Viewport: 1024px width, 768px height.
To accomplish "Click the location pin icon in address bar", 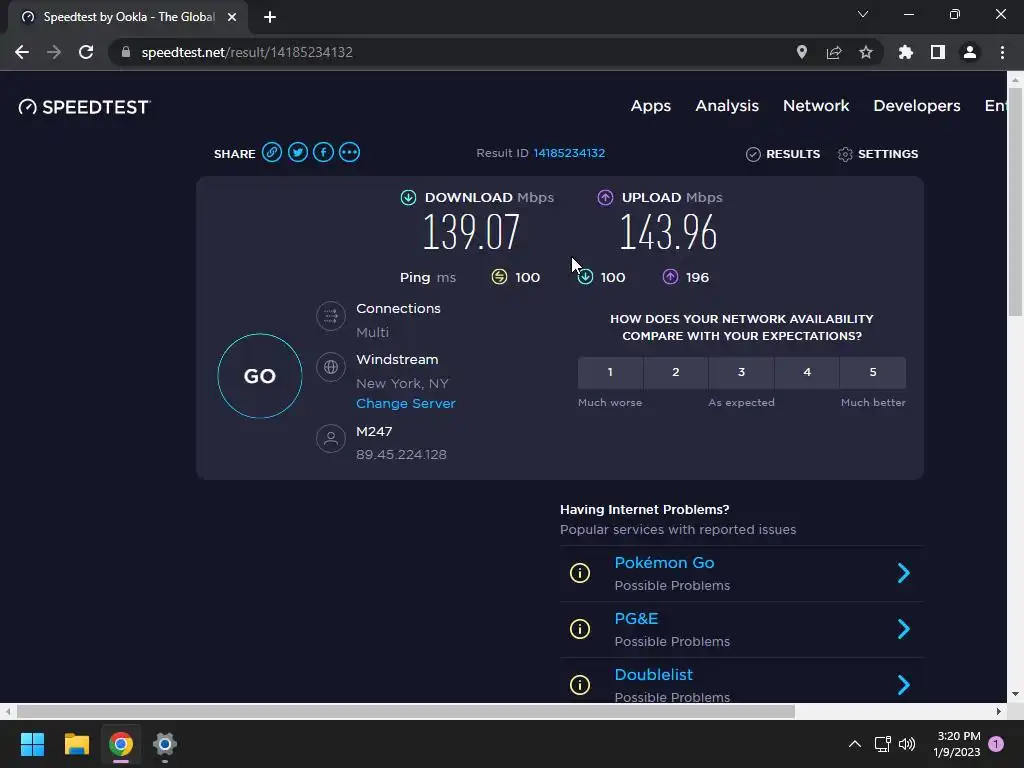I will click(x=802, y=52).
